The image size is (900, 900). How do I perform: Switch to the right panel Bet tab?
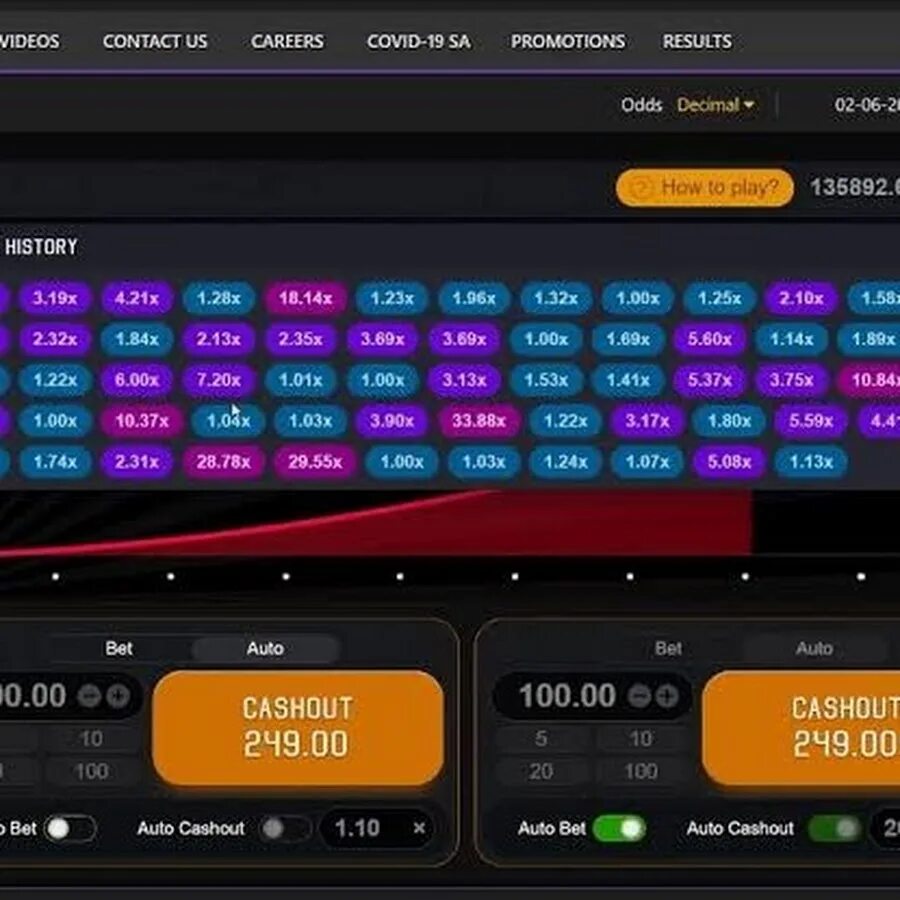668,649
